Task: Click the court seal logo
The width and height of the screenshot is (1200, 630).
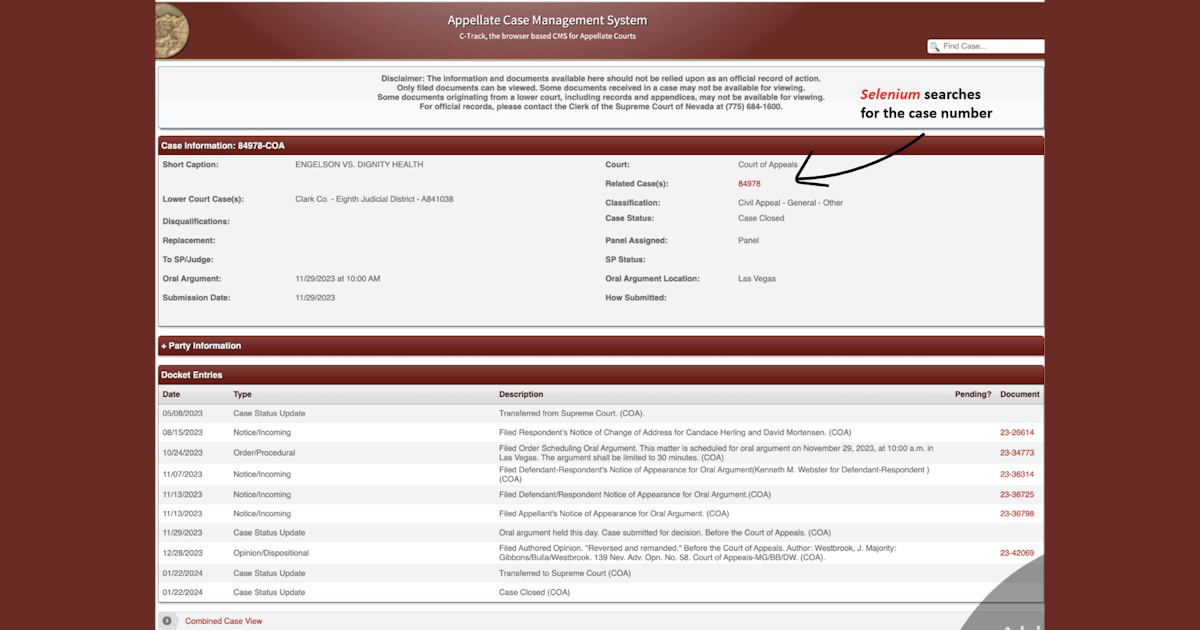Action: (x=171, y=30)
